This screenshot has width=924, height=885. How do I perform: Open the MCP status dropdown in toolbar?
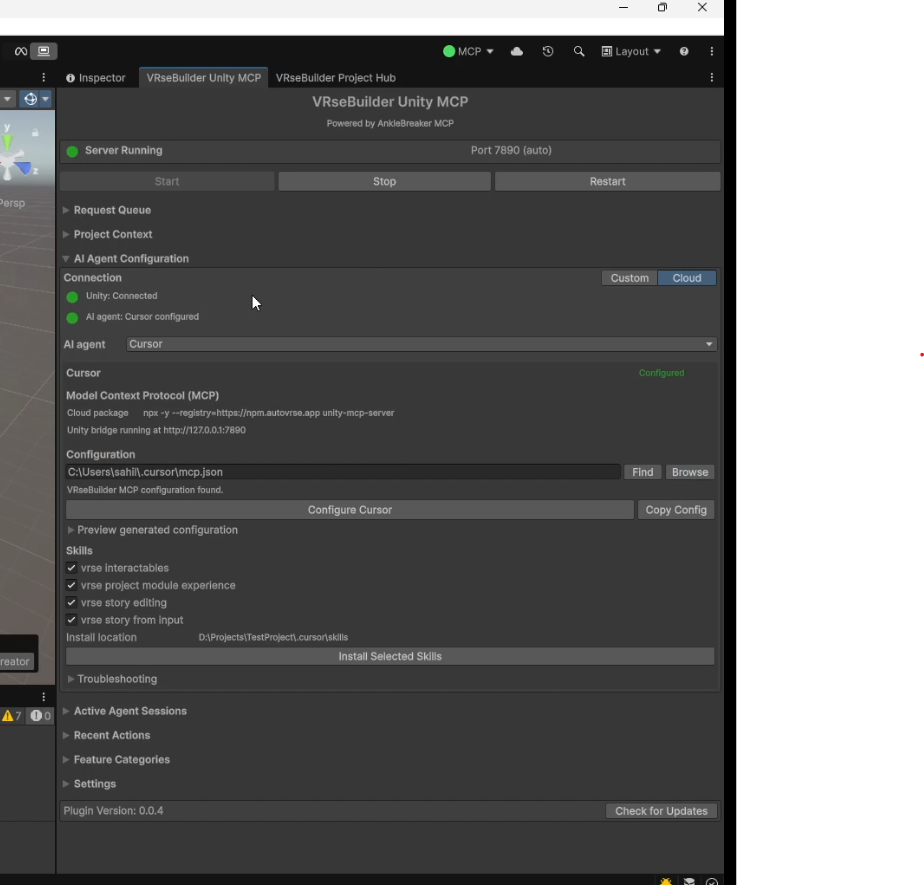(468, 51)
